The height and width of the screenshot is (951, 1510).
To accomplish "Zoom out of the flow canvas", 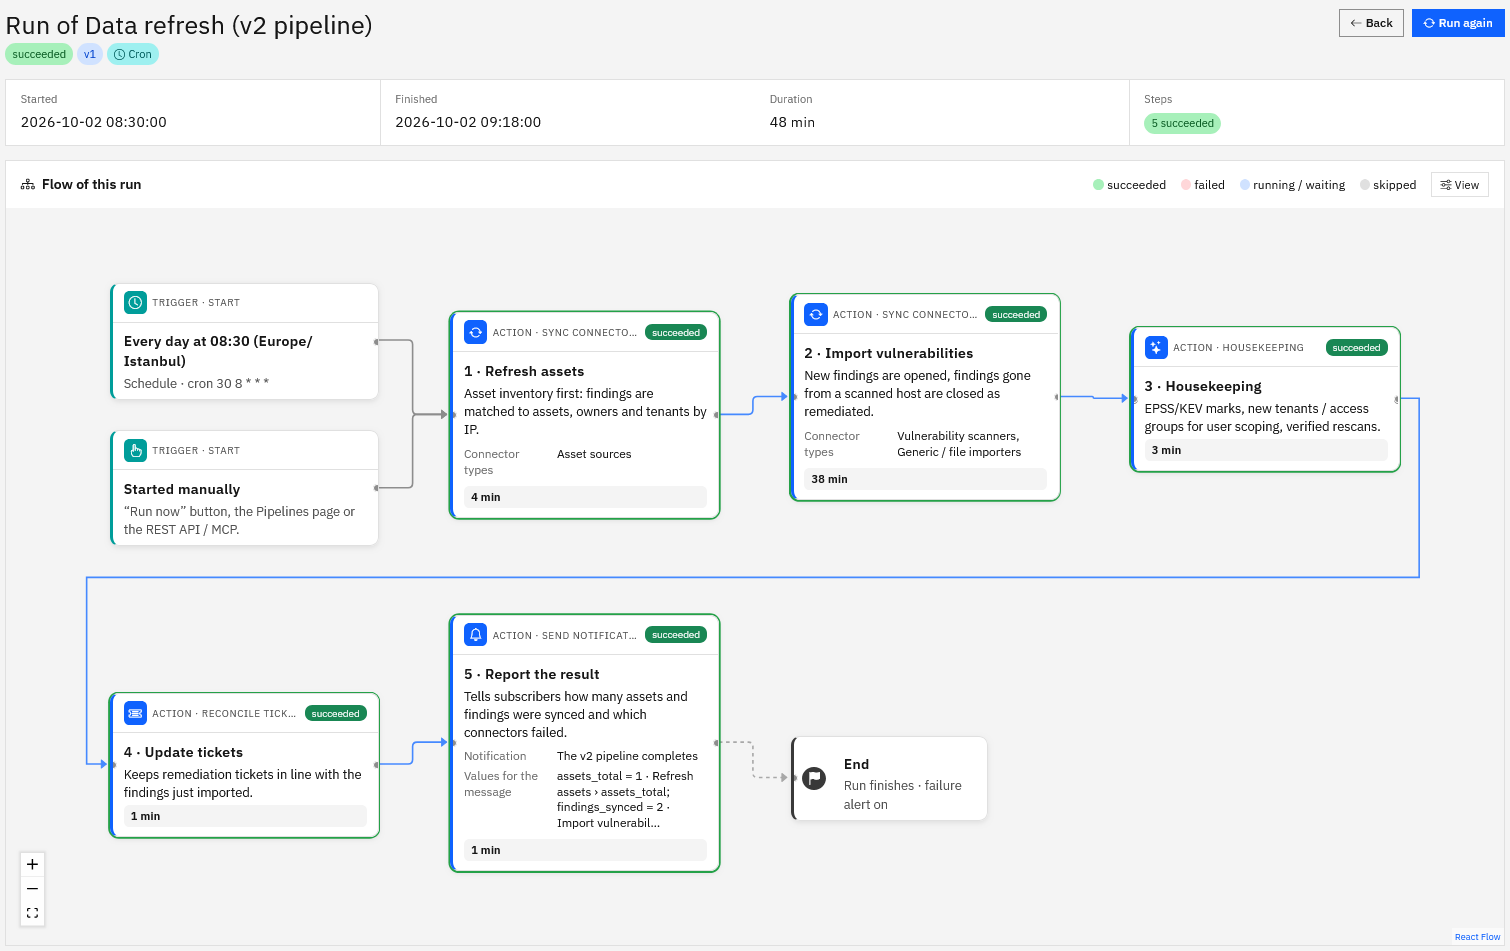I will 32,888.
